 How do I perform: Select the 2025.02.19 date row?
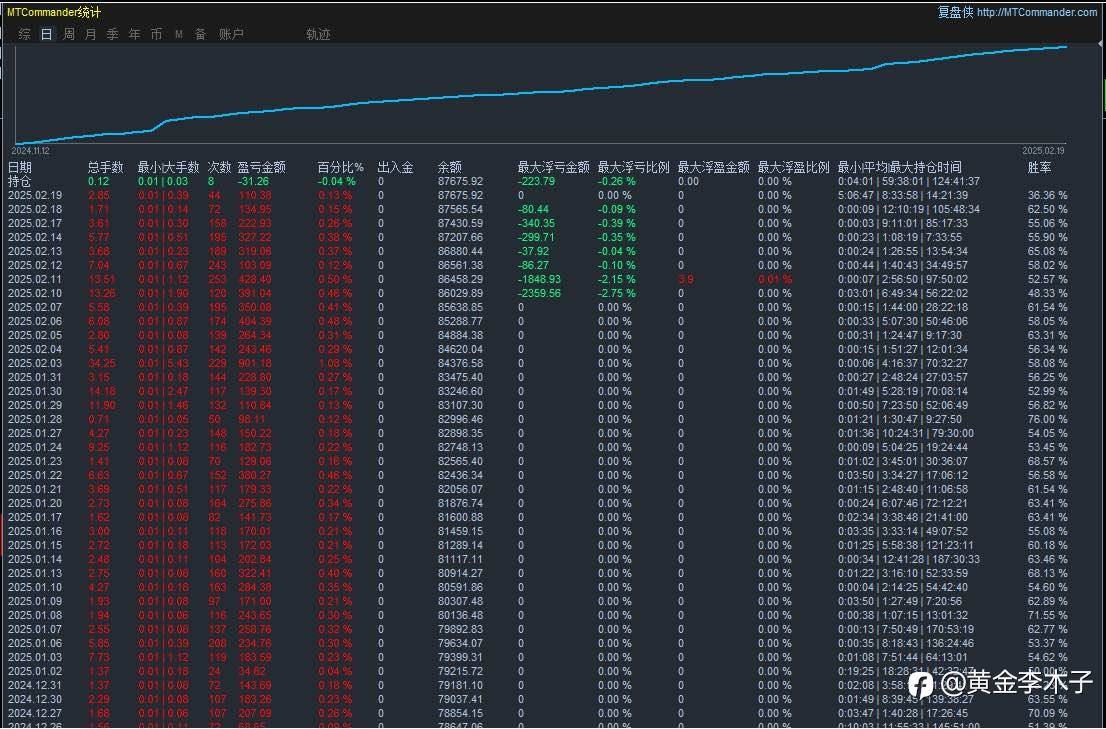[35, 195]
